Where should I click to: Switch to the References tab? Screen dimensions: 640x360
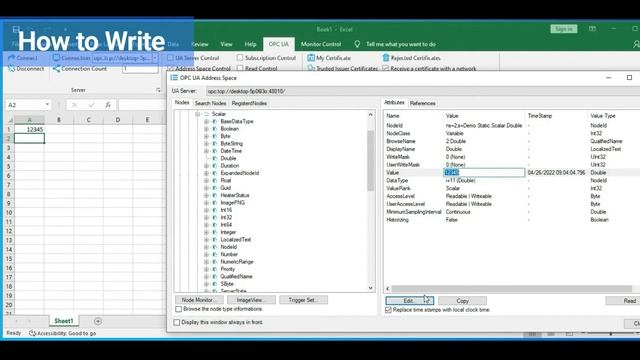(x=422, y=103)
